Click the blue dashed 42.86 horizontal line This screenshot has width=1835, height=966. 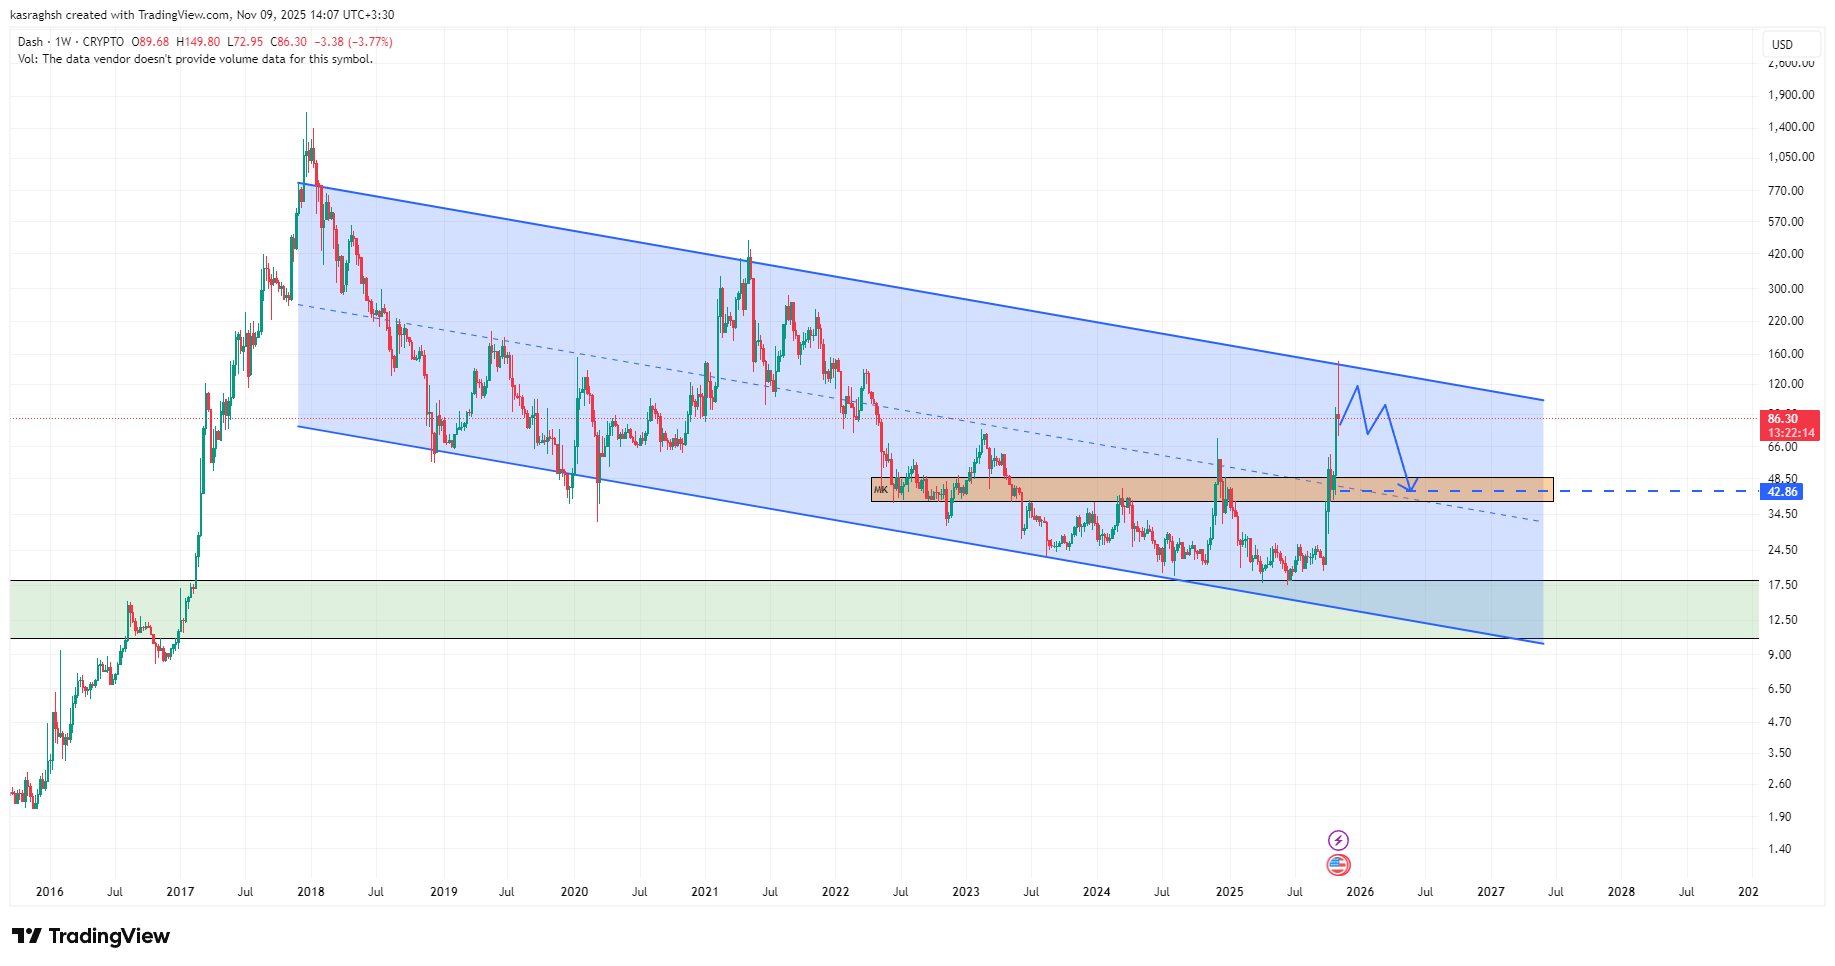(1650, 491)
